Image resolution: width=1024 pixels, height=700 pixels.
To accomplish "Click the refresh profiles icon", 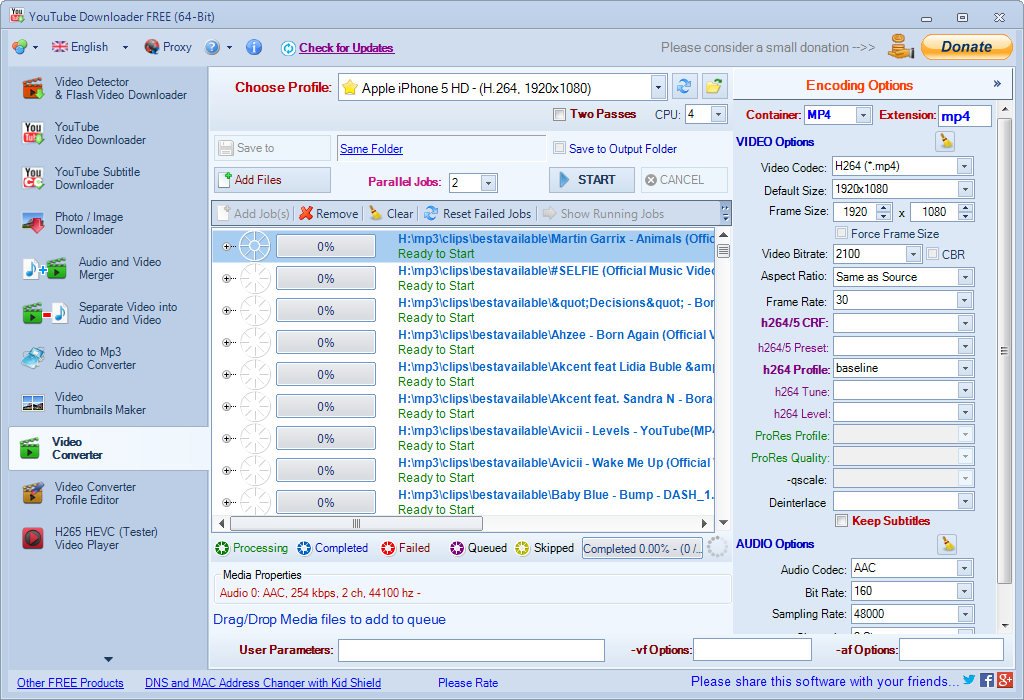I will pyautogui.click(x=684, y=87).
